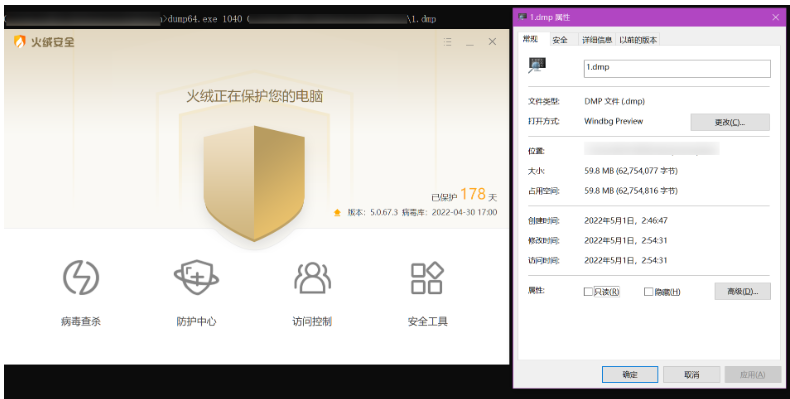The width and height of the screenshot is (790, 399).
Task: Click the dump64.exe 1040 command text
Action: [x=205, y=19]
